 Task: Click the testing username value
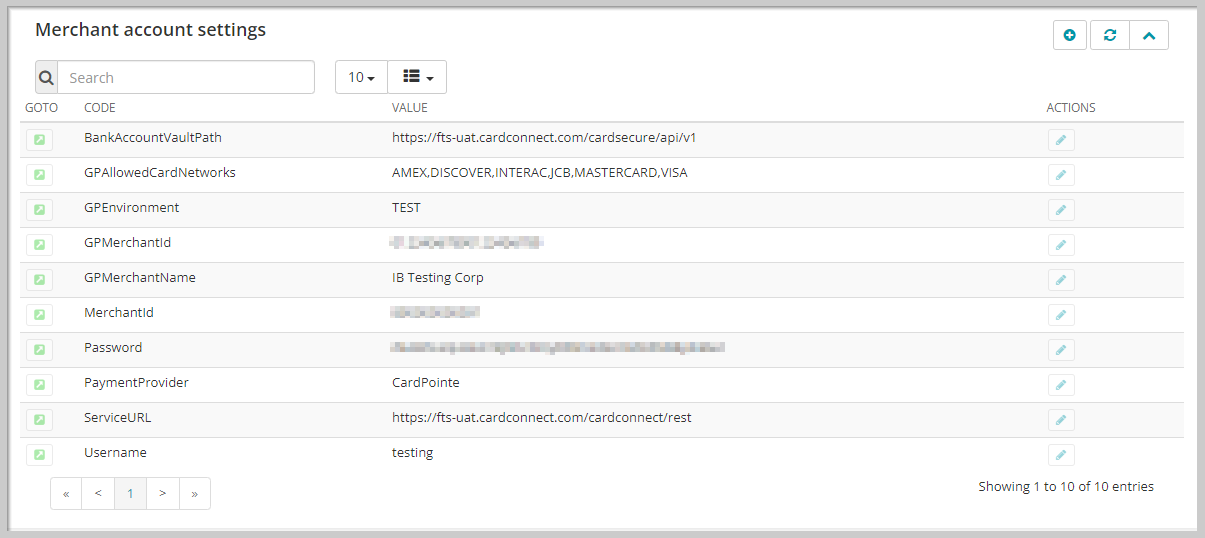412,452
